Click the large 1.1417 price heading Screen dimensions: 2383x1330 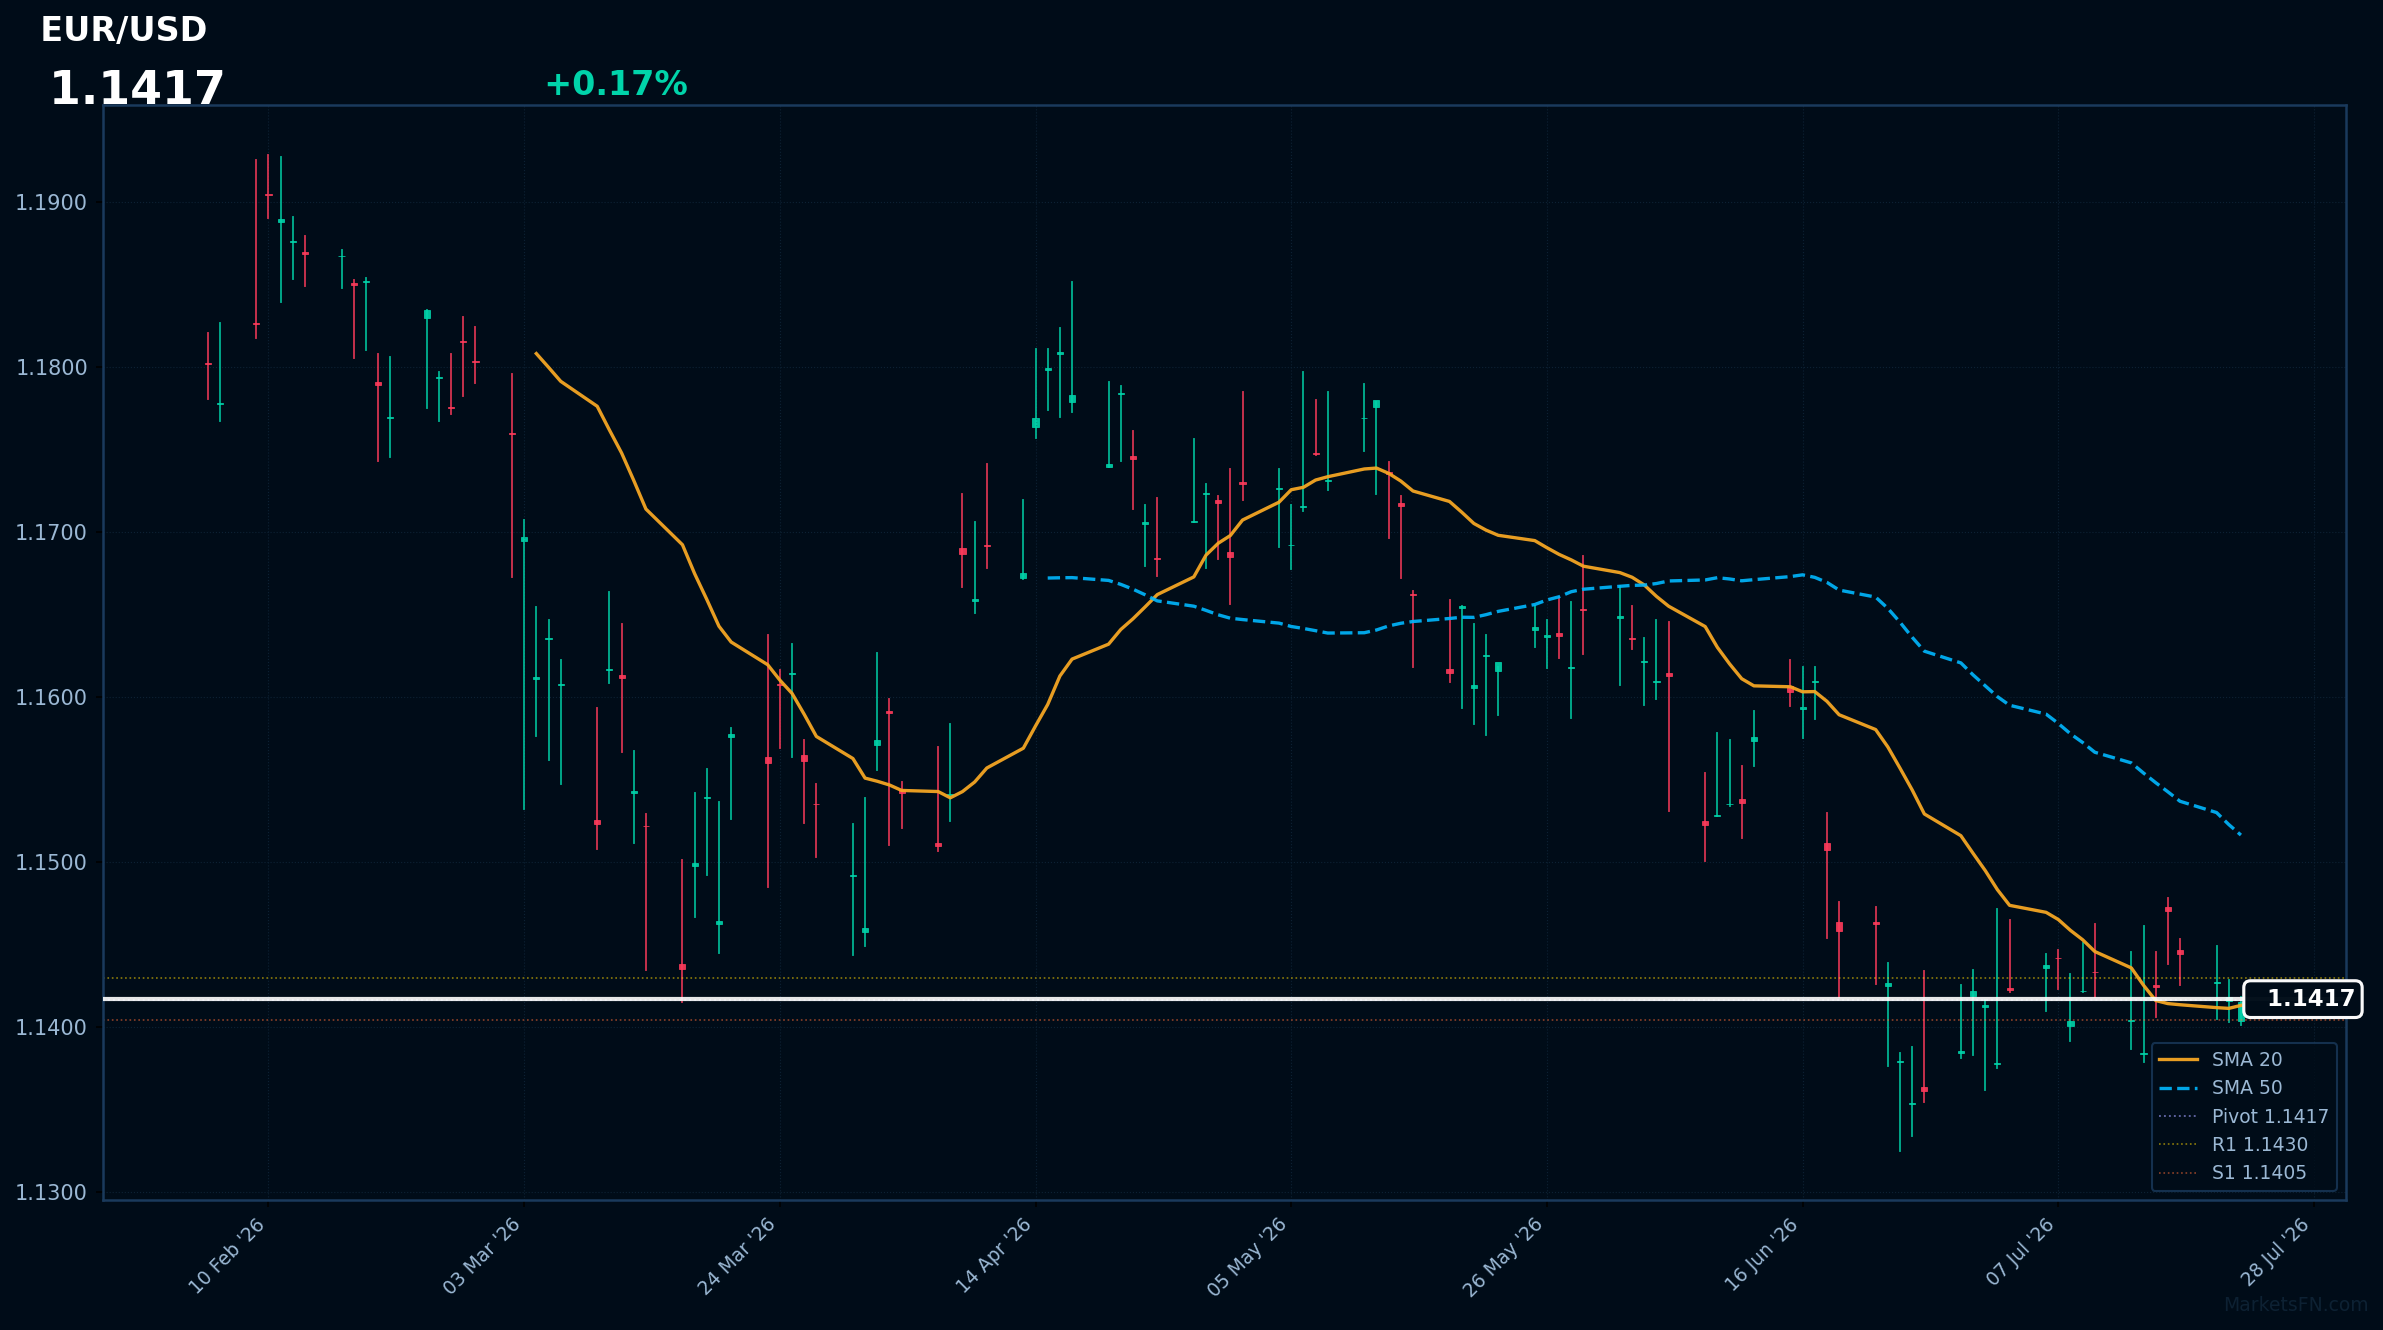click(137, 89)
